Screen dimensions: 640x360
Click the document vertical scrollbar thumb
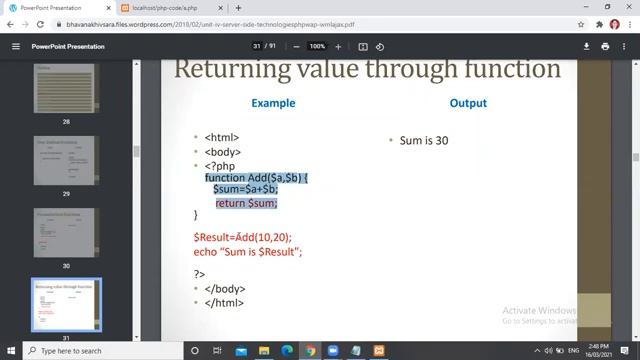[636, 157]
